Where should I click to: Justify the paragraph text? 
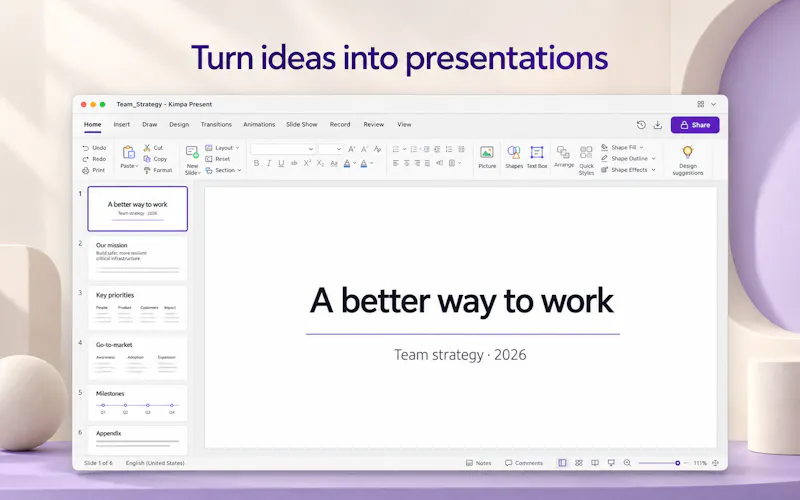pyautogui.click(x=427, y=163)
